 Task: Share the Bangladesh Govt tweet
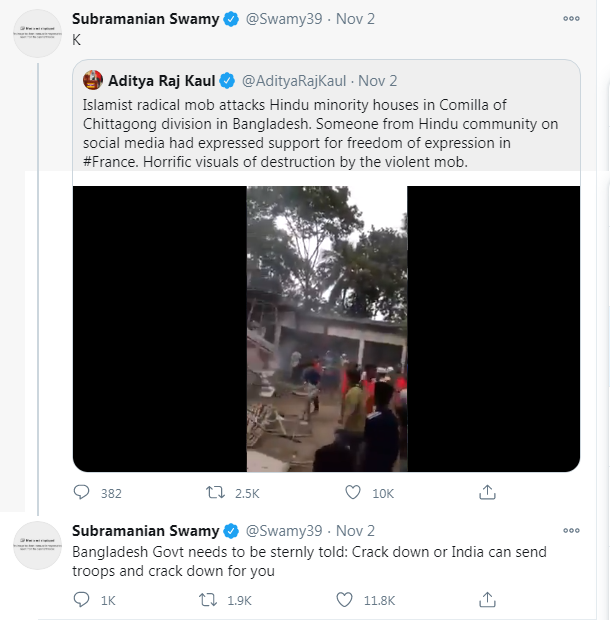pos(488,600)
